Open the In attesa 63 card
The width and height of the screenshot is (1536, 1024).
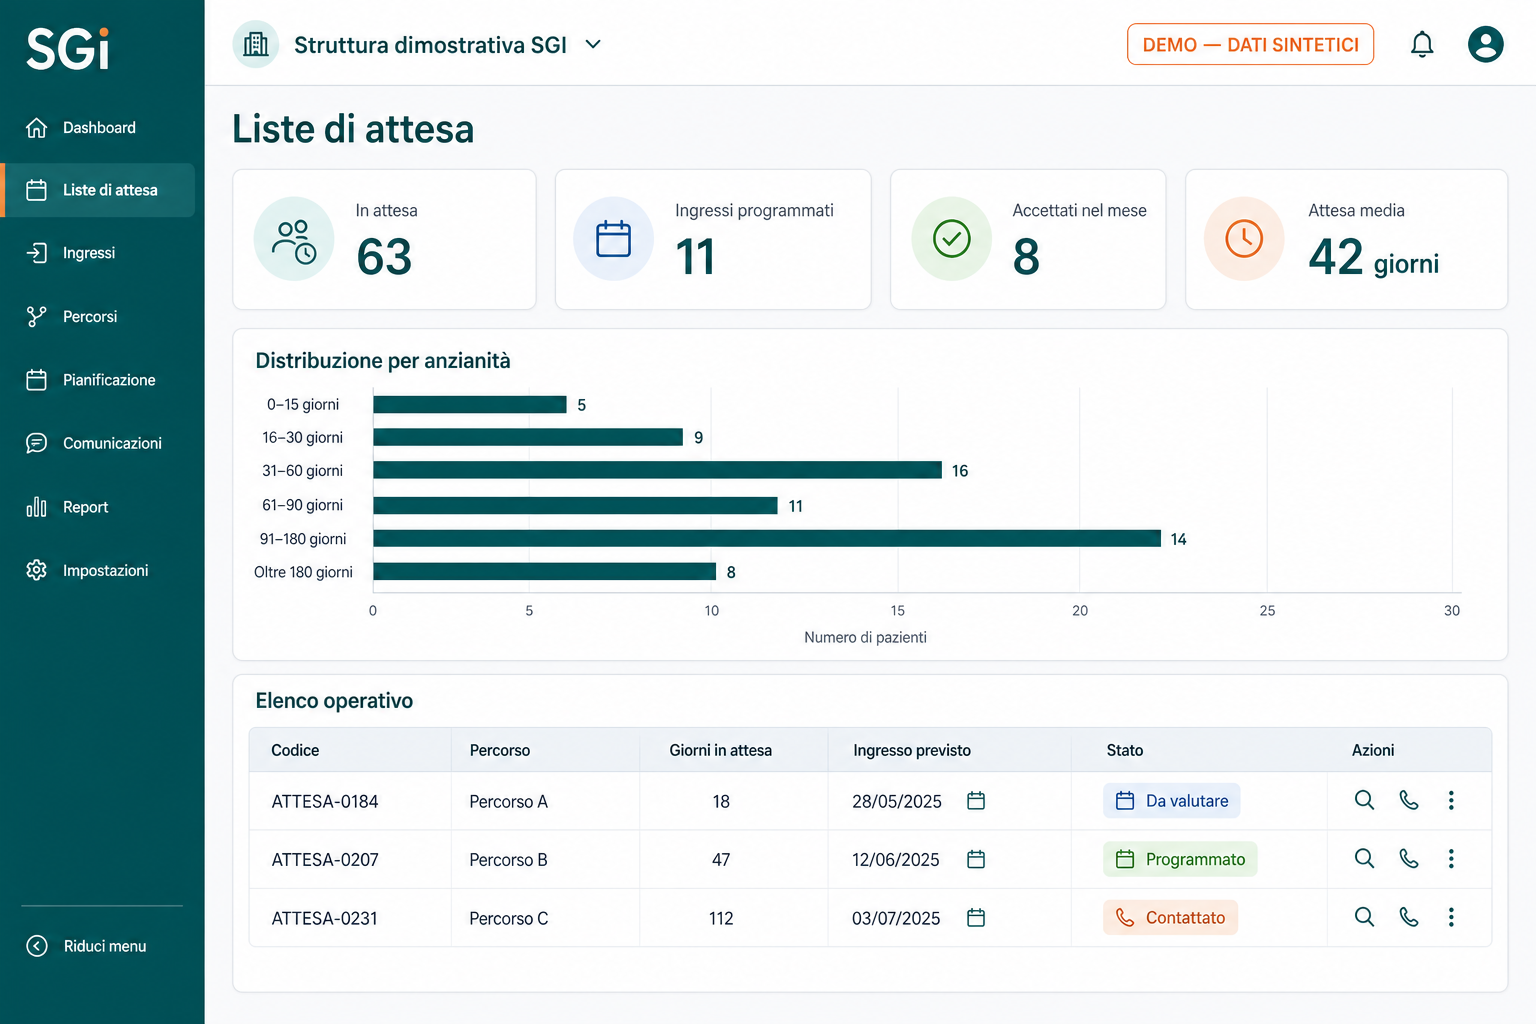point(384,240)
